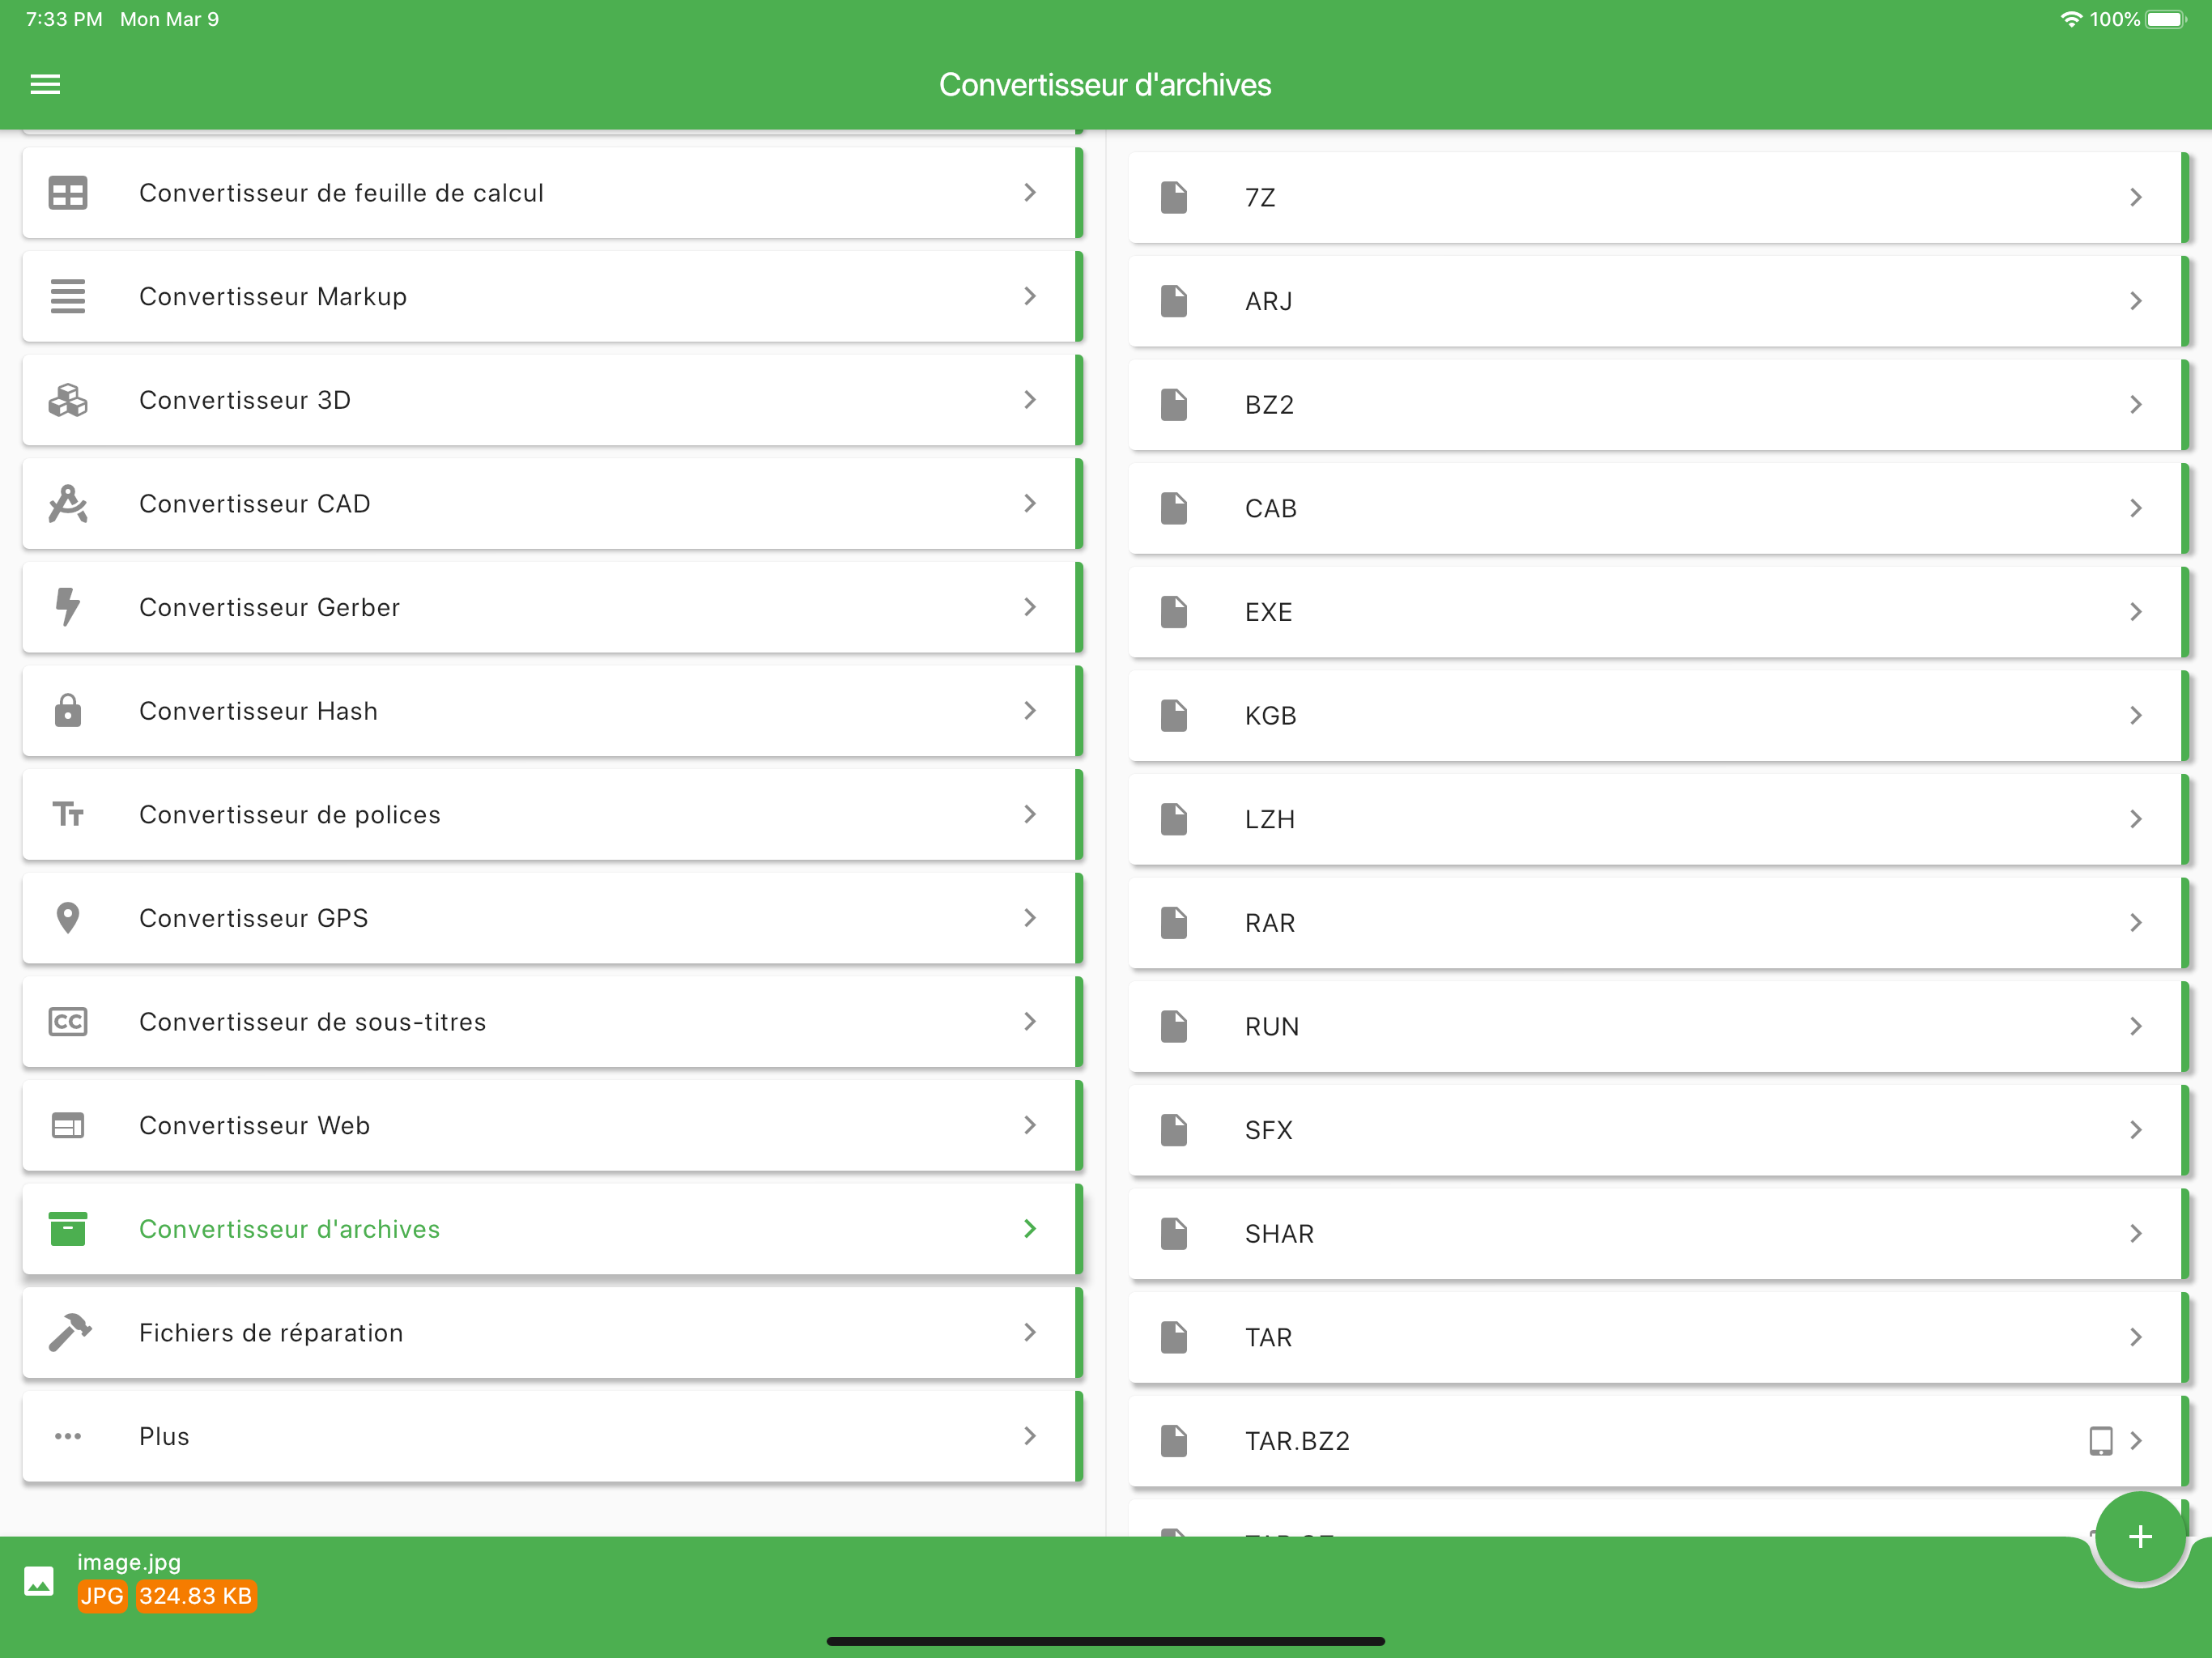Tap the tablet icon on TAR.BZ2

[x=2100, y=1441]
